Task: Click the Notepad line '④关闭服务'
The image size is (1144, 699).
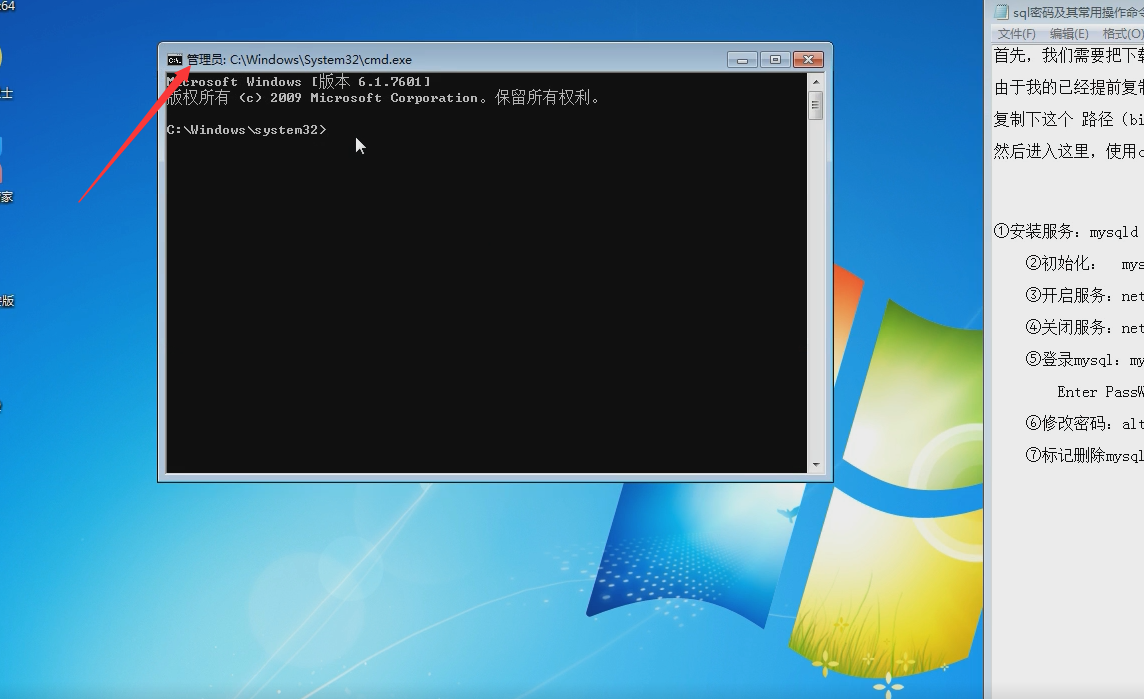Action: (x=1084, y=328)
